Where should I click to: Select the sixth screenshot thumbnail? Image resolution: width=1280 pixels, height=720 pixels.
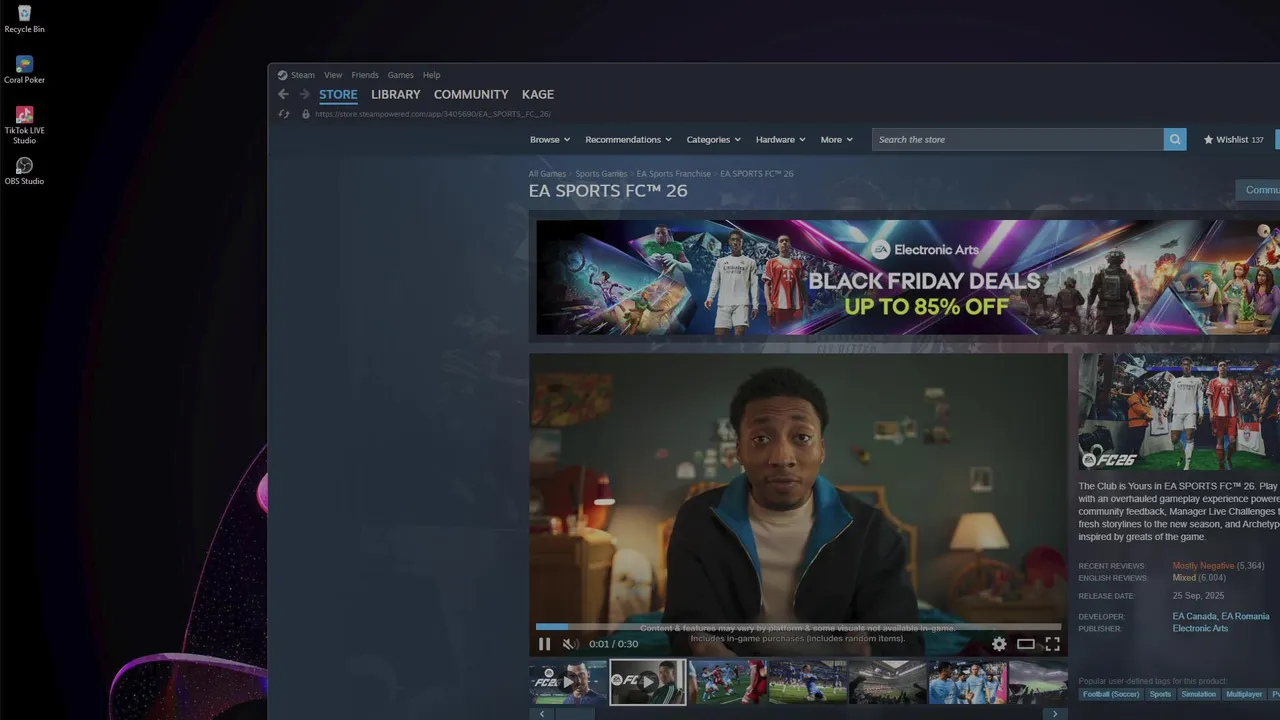click(967, 682)
